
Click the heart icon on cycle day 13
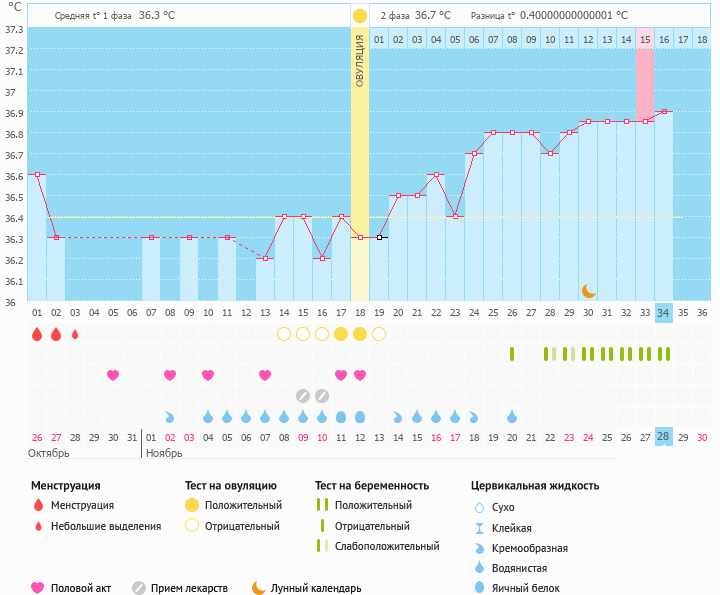[x=265, y=375]
